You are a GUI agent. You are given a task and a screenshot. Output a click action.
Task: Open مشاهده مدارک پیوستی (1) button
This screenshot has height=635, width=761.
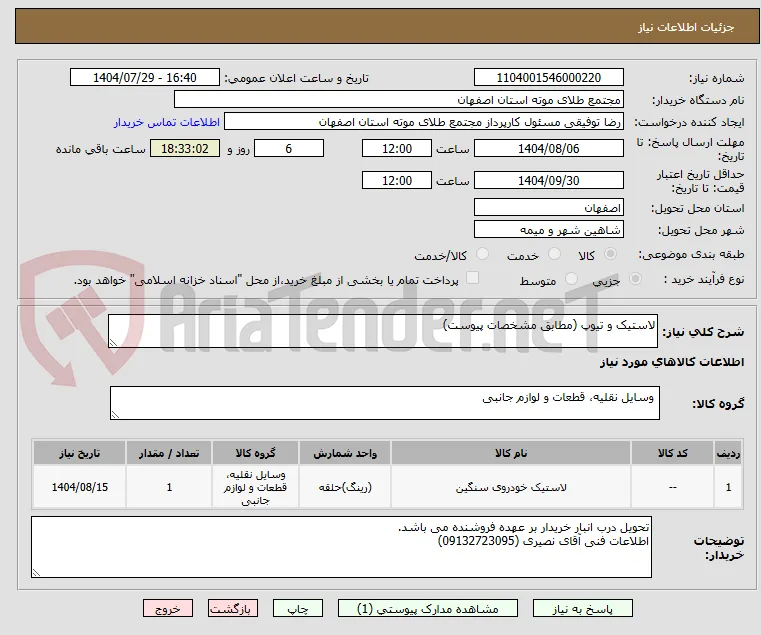(x=428, y=608)
